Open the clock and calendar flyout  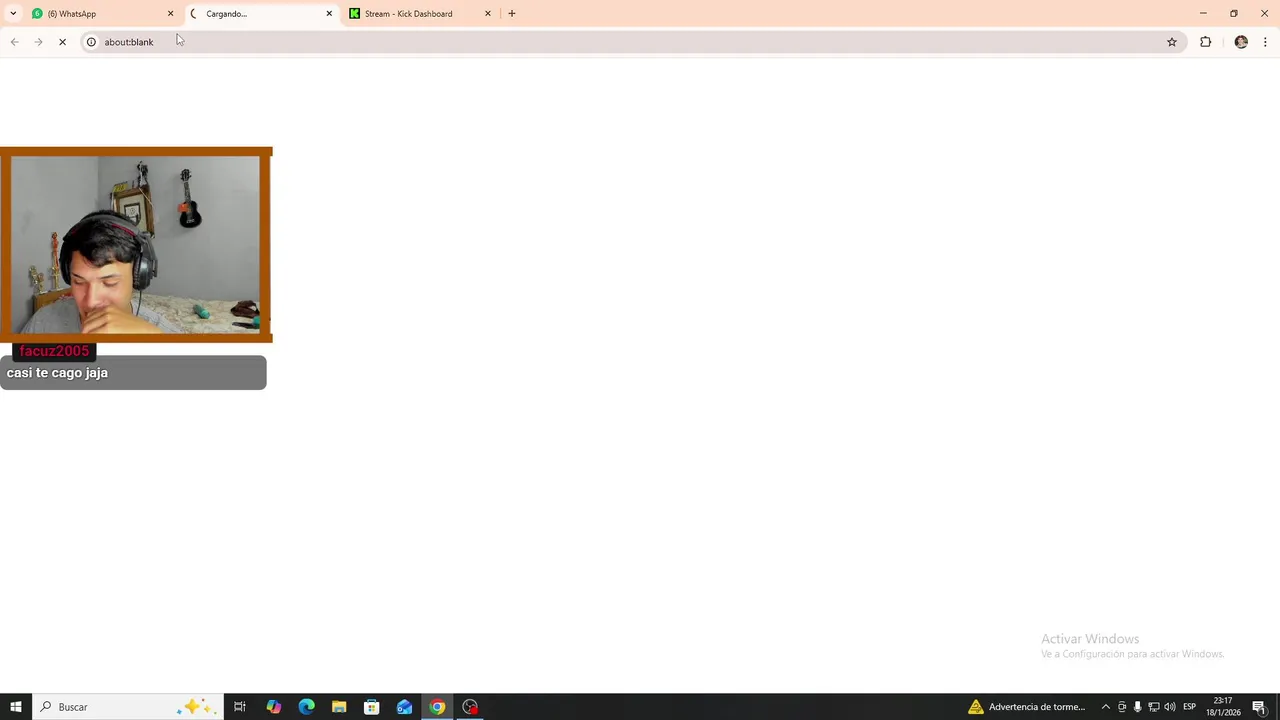[1223, 707]
